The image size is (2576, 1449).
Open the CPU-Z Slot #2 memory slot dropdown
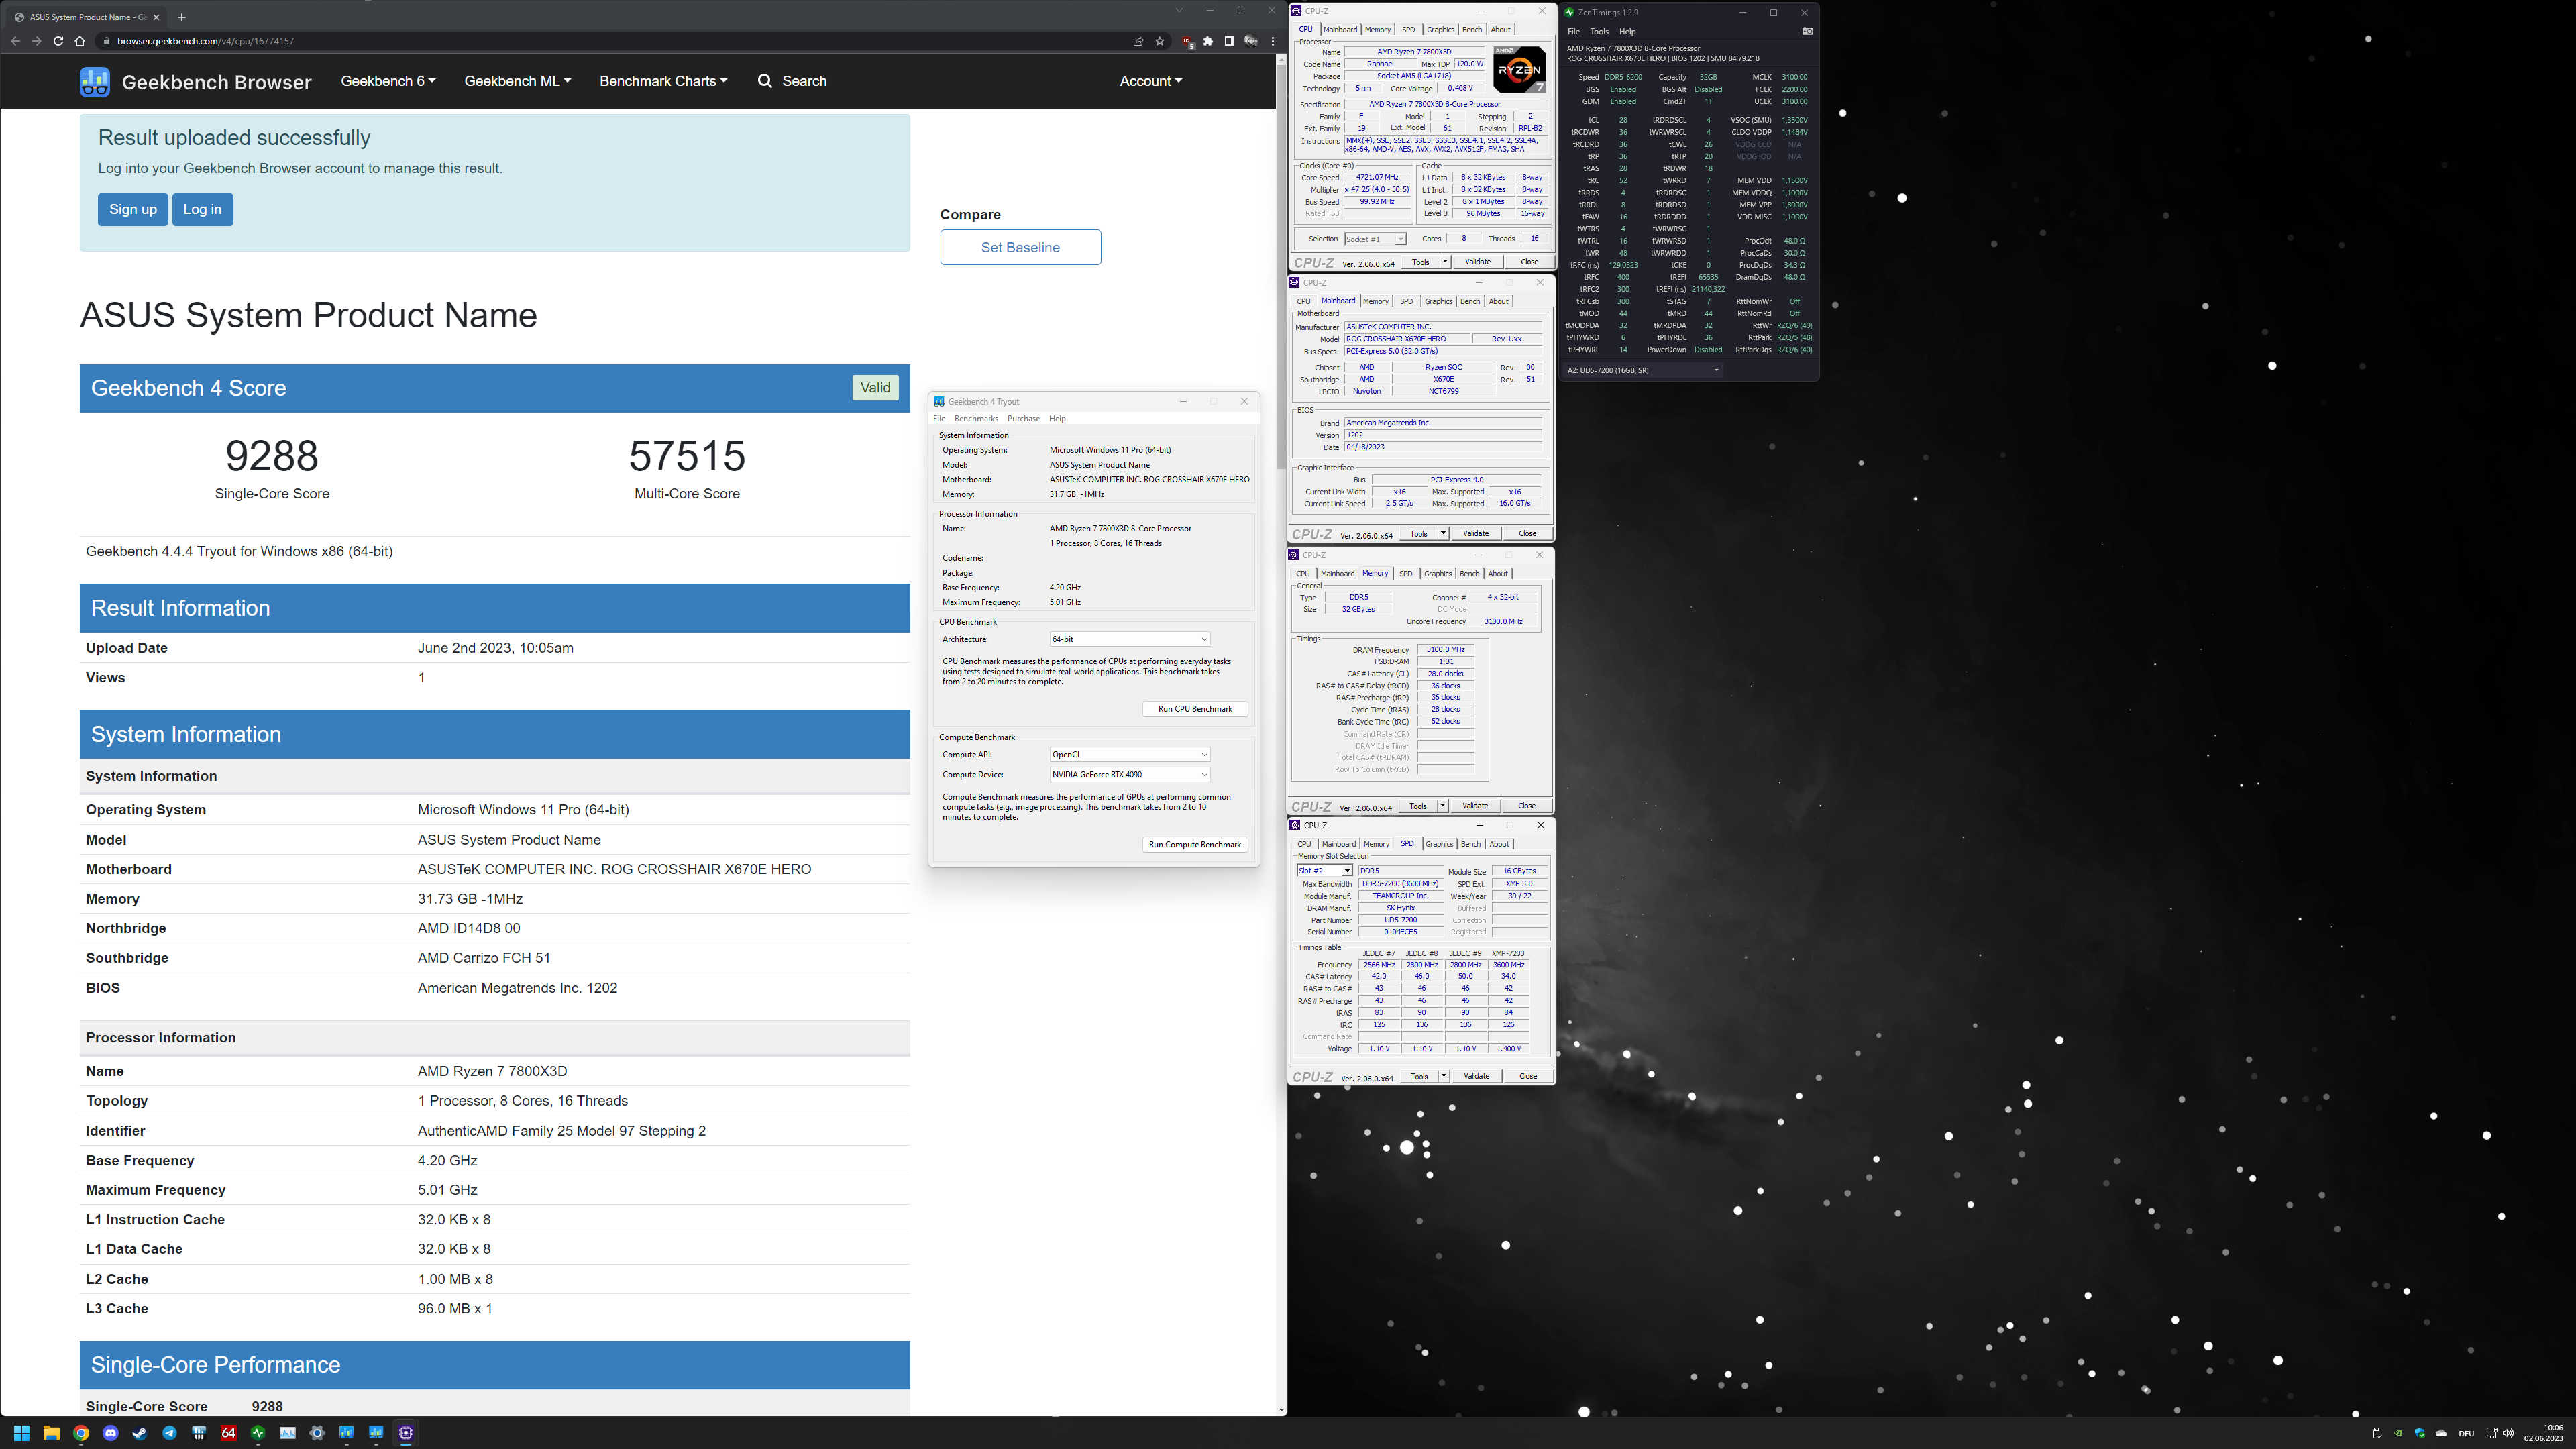pyautogui.click(x=1324, y=871)
